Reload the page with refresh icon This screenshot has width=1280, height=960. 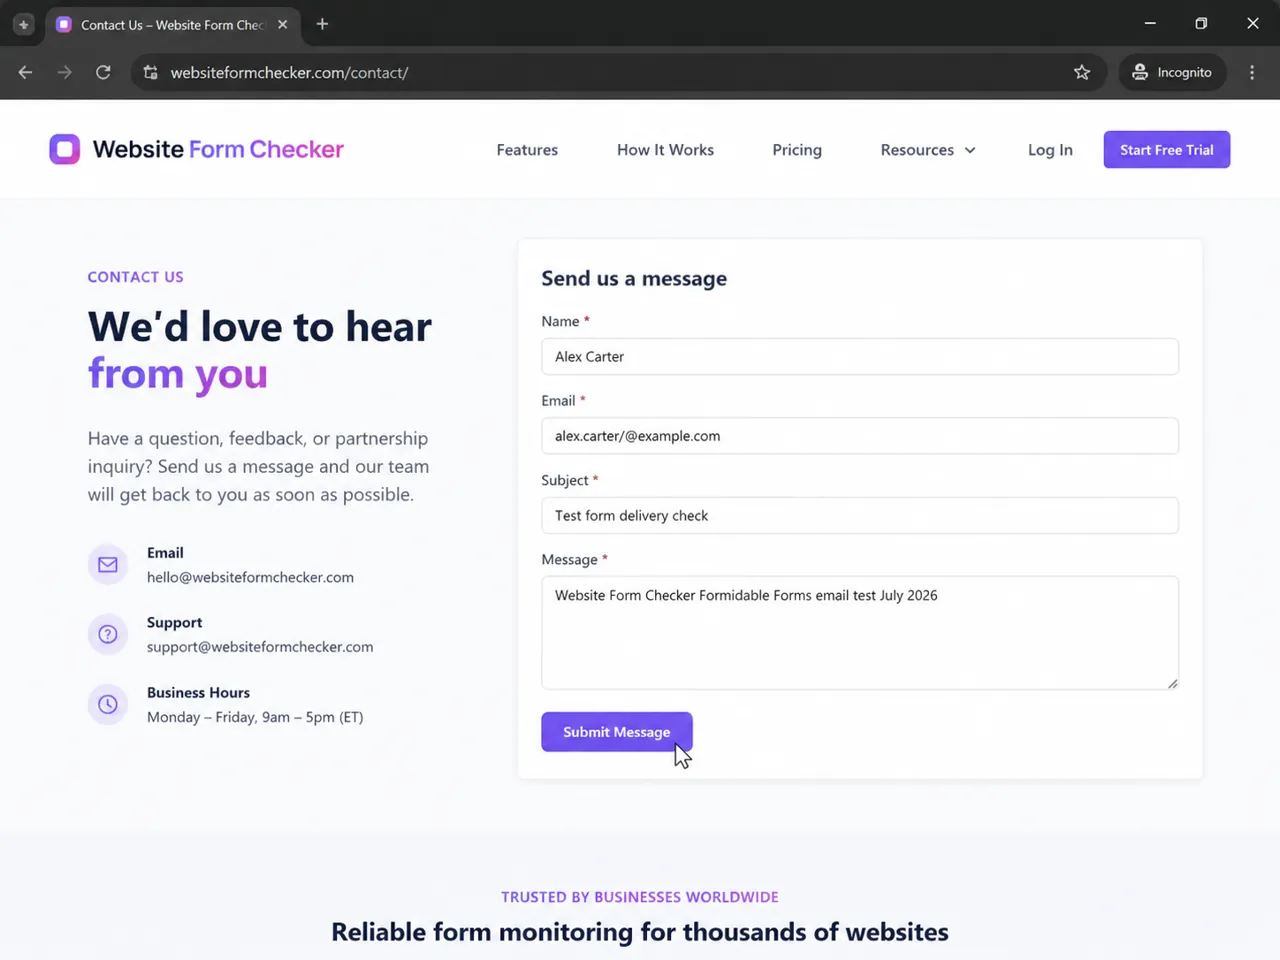(103, 72)
